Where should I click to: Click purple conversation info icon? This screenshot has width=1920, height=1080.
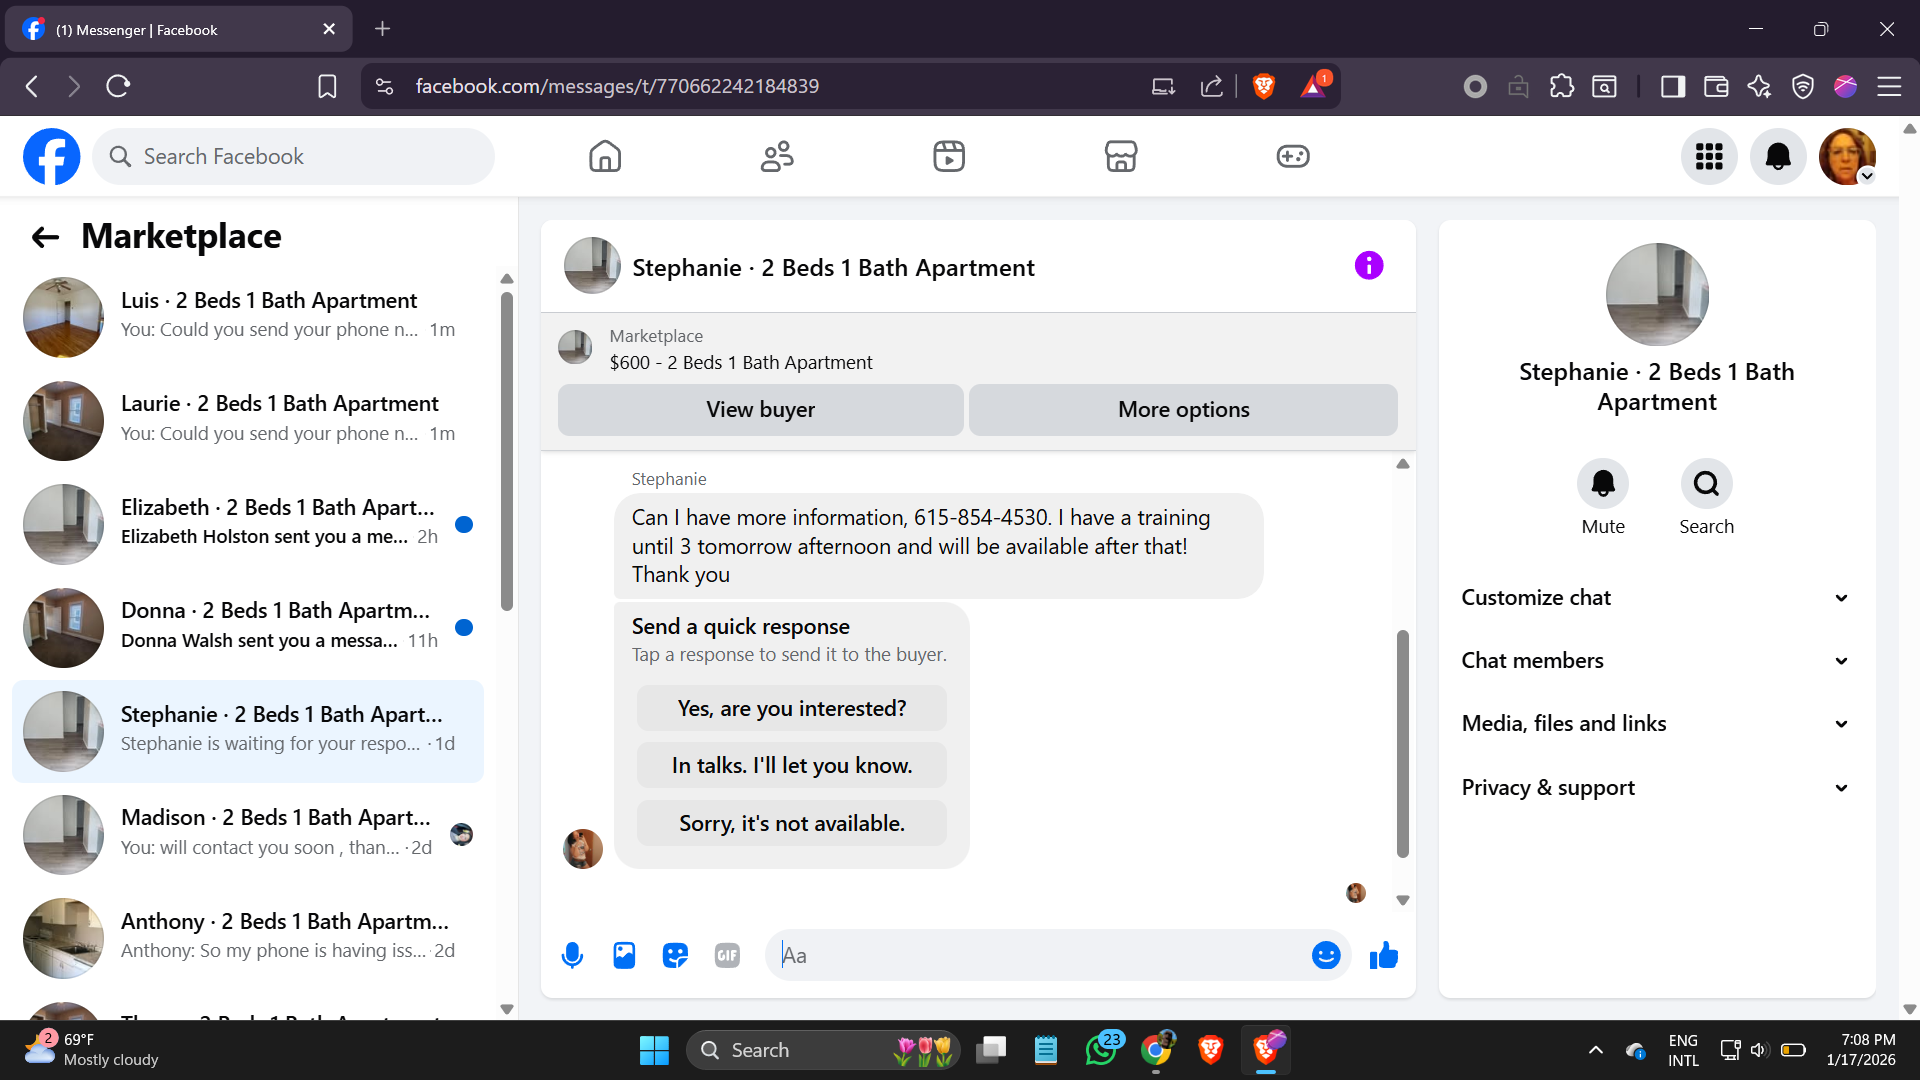click(1368, 266)
